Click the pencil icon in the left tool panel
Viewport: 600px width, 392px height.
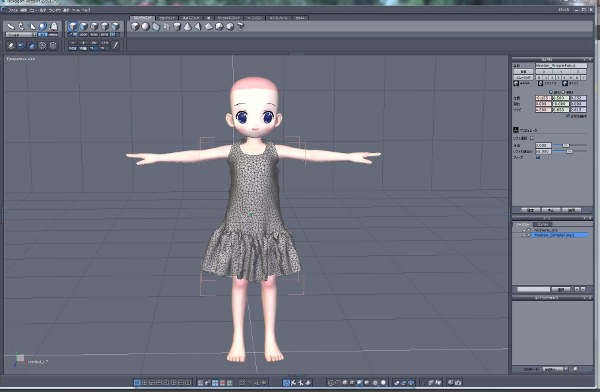tap(116, 45)
